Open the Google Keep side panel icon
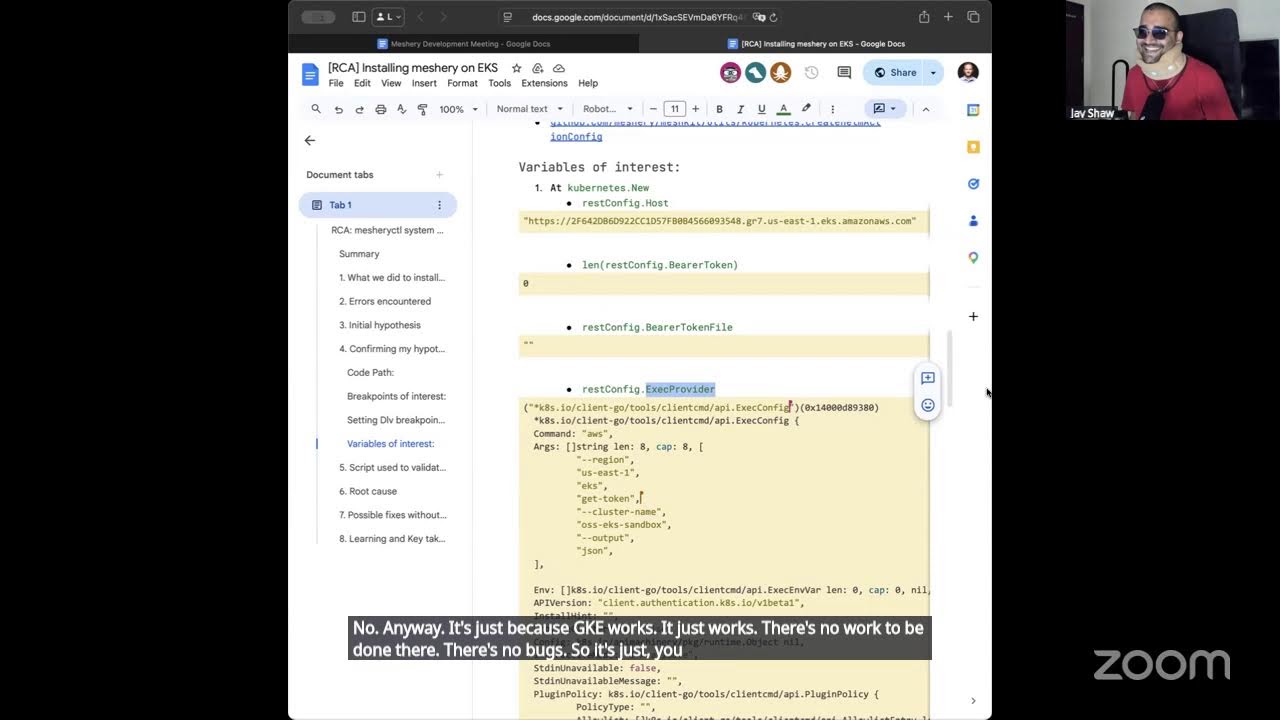This screenshot has width=1280, height=720. [x=973, y=147]
